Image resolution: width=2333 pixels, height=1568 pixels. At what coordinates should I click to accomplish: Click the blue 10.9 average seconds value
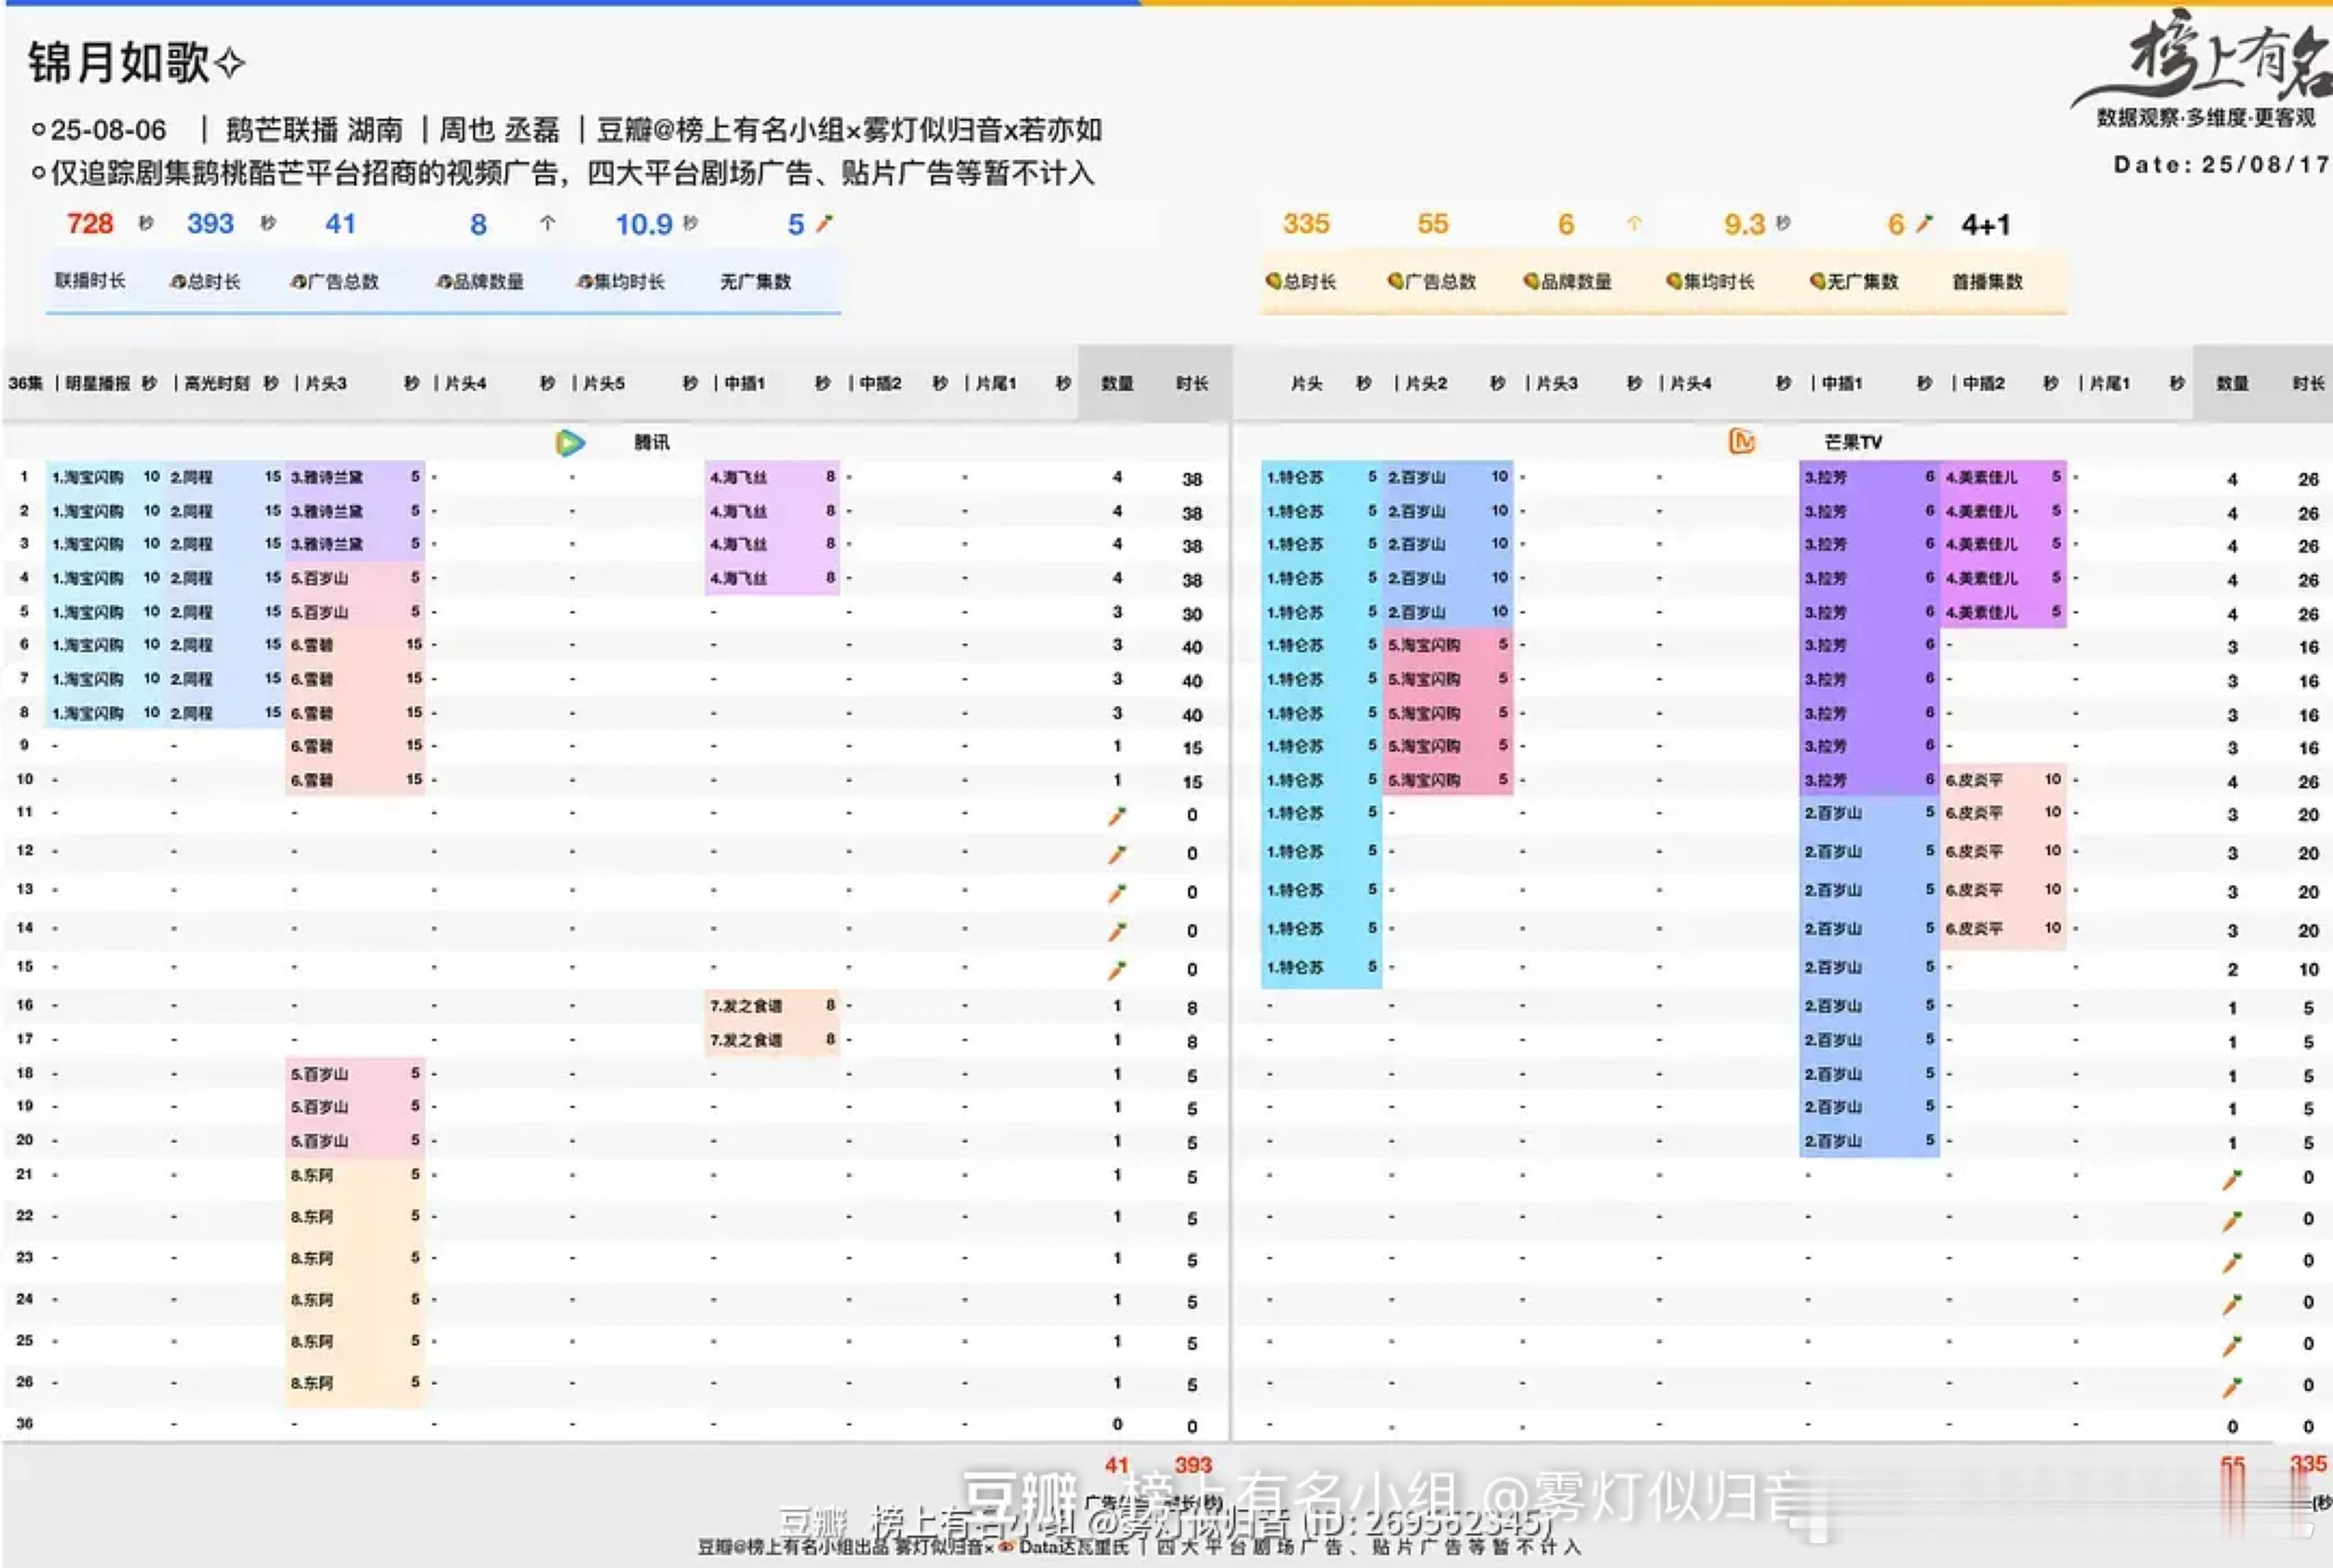(643, 224)
